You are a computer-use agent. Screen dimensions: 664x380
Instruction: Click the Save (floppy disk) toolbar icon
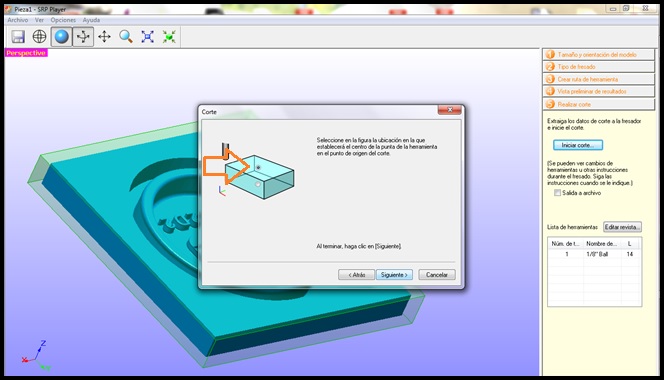(18, 37)
